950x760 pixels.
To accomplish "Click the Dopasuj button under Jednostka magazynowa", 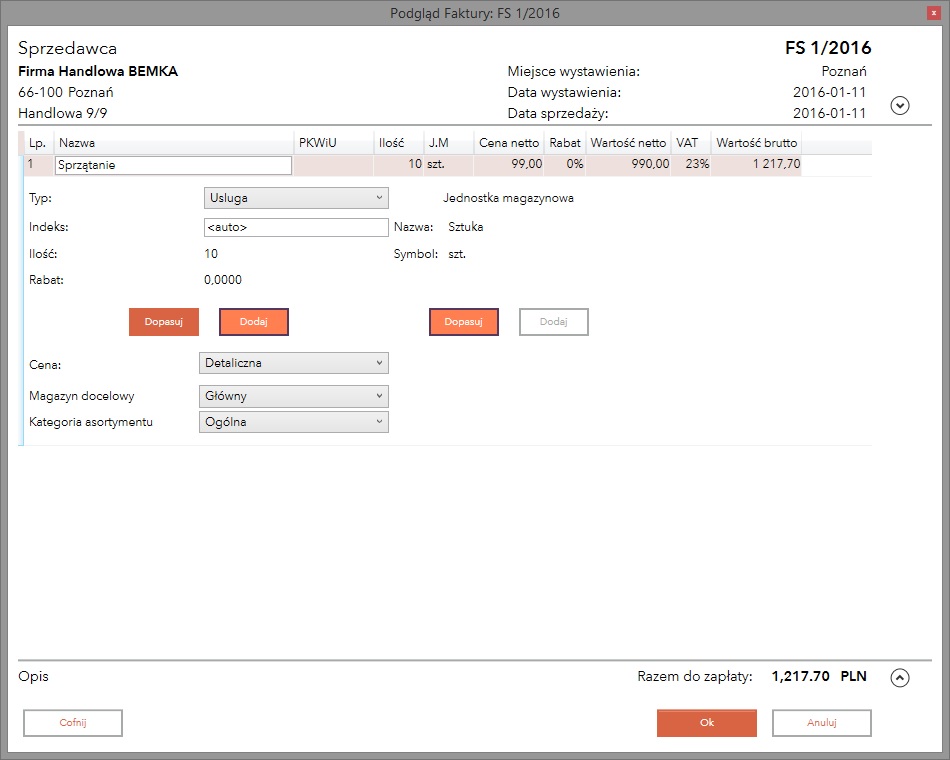I will coord(463,322).
